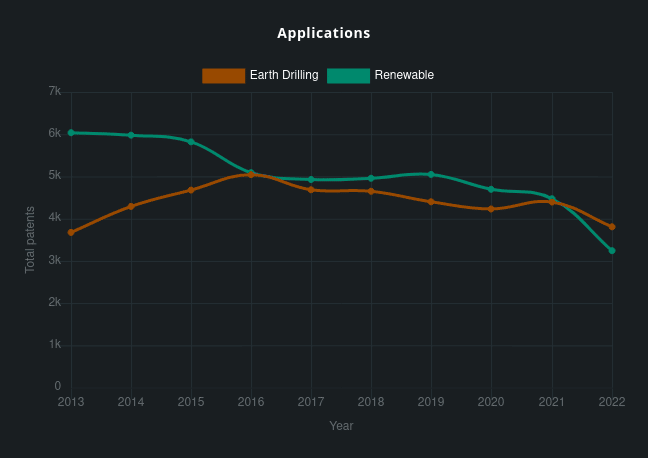Click the Renewable data point at 2014
This screenshot has width=648, height=458.
[131, 135]
